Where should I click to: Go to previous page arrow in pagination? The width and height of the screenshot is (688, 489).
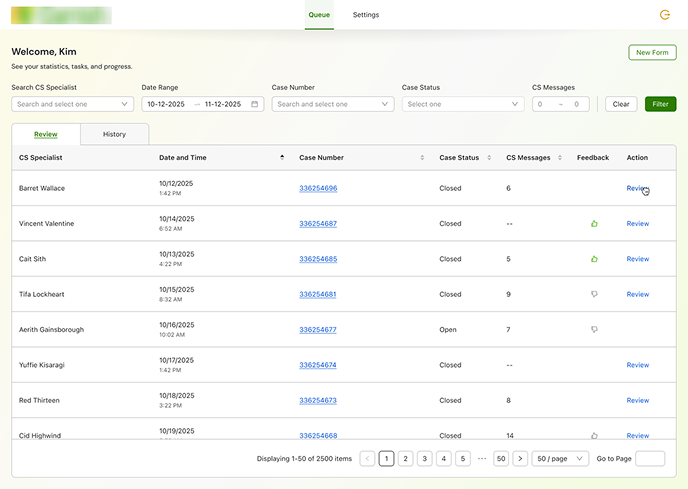point(367,458)
